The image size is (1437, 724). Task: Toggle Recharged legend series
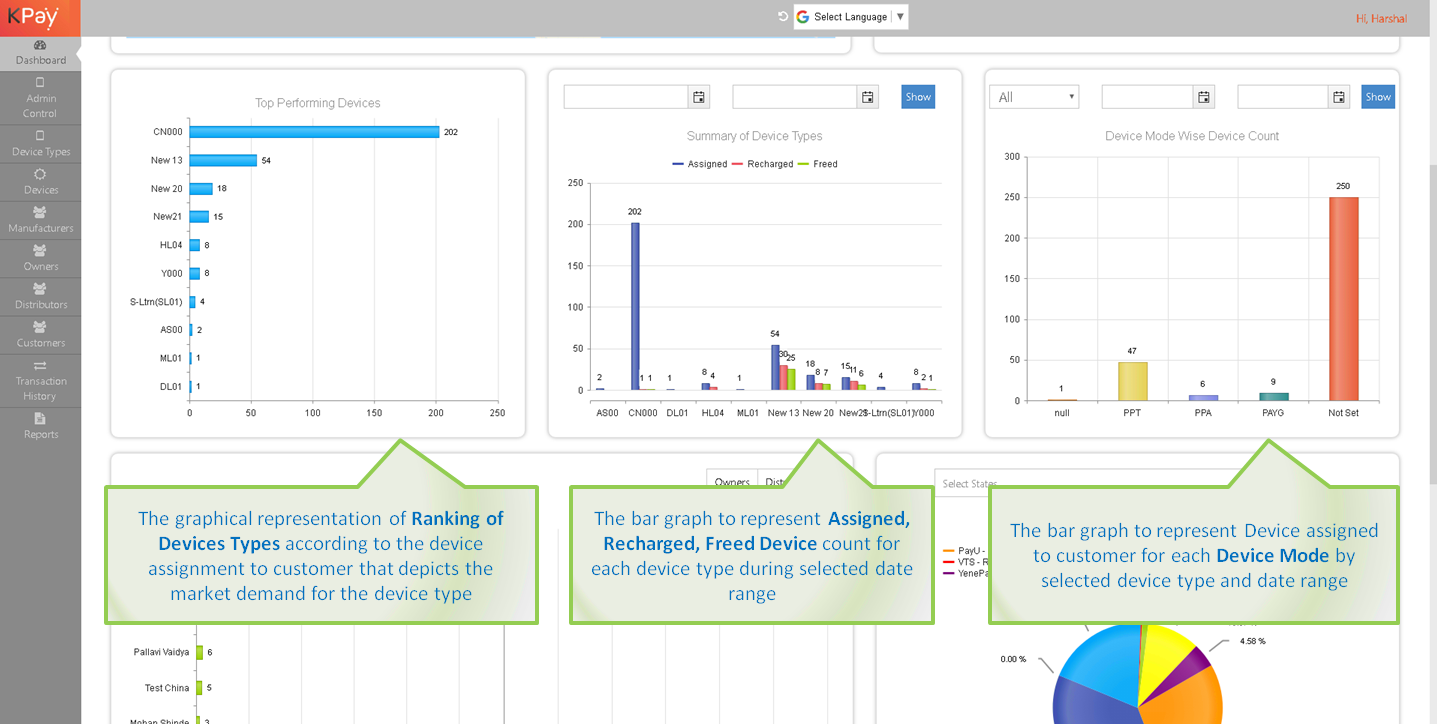pyautogui.click(x=762, y=164)
